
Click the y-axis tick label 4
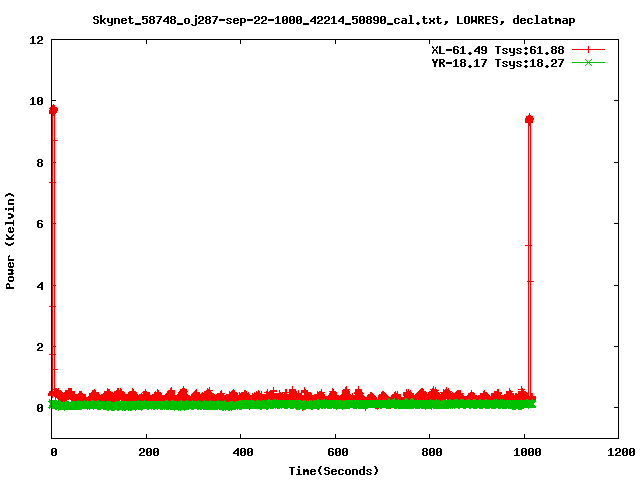click(x=40, y=286)
